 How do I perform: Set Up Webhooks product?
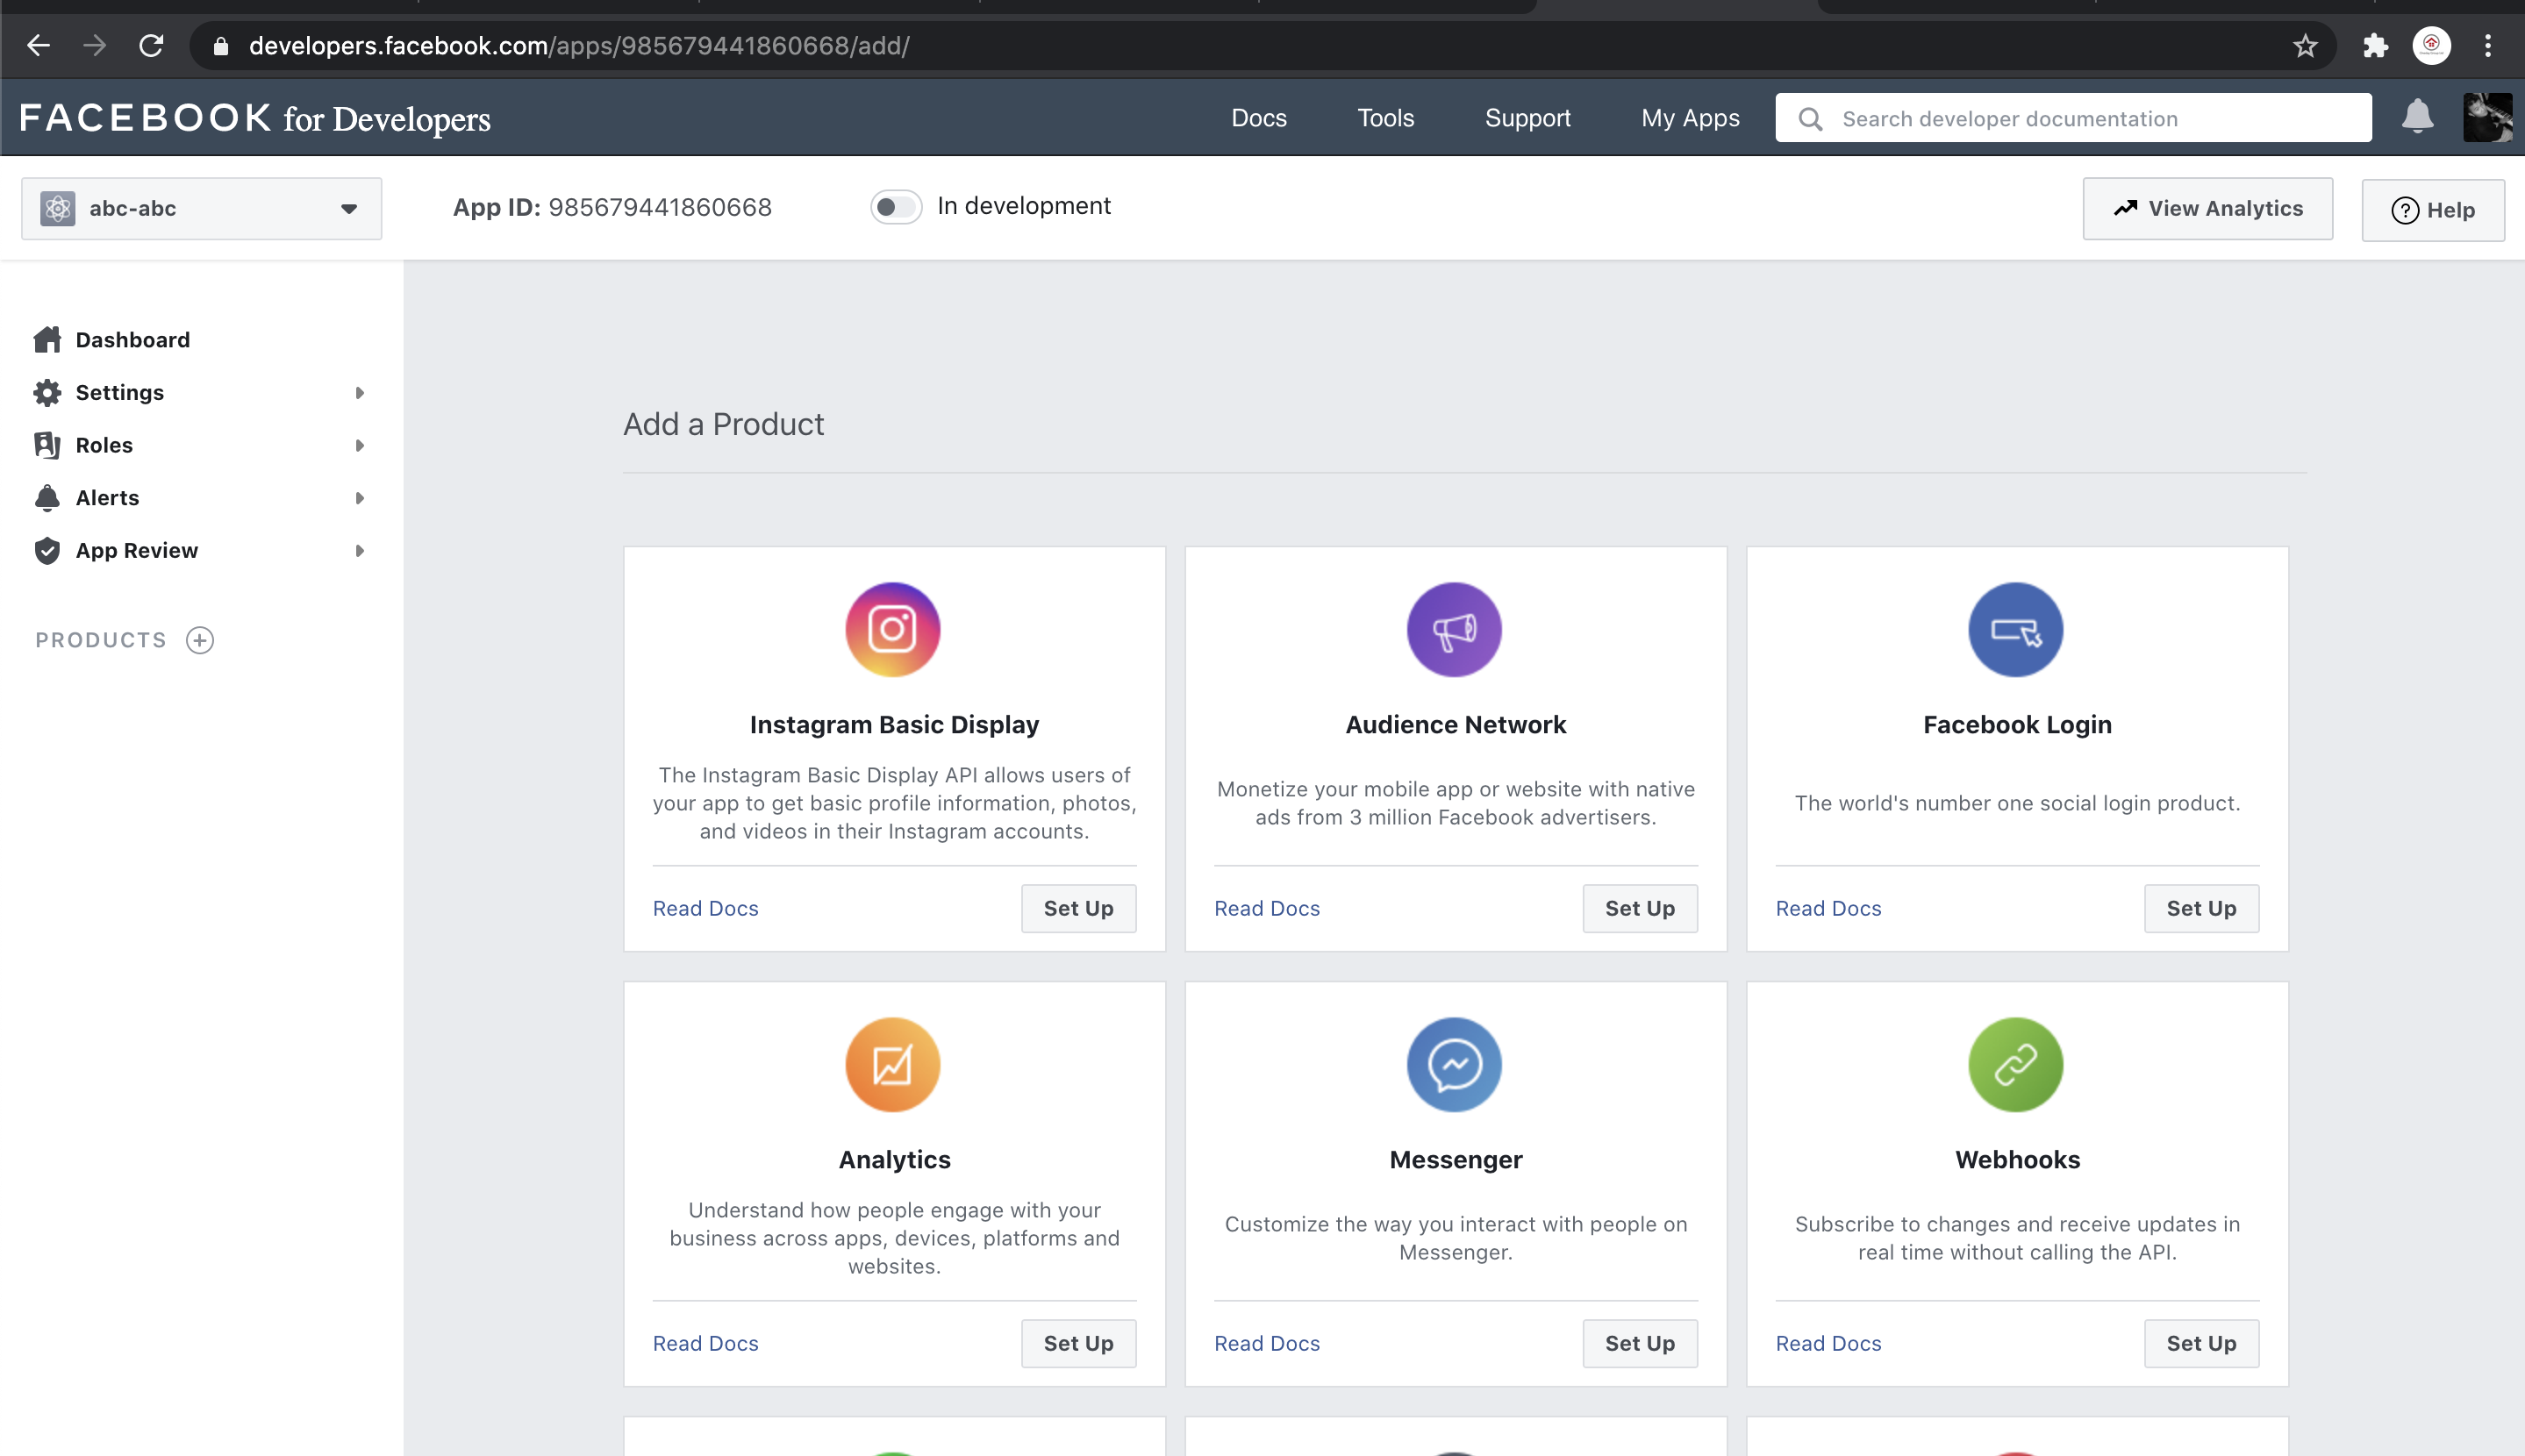[2201, 1343]
